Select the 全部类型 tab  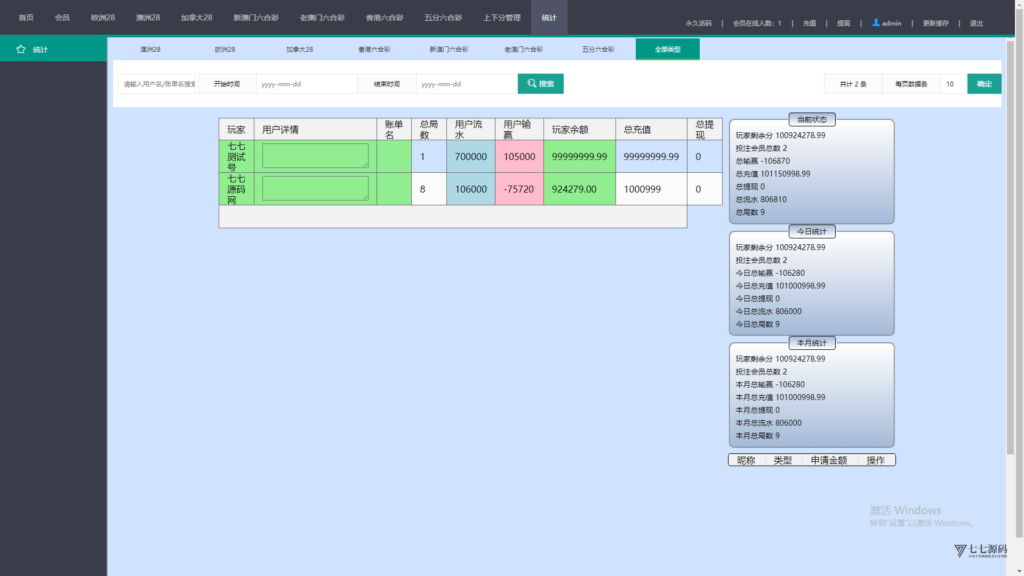(667, 49)
